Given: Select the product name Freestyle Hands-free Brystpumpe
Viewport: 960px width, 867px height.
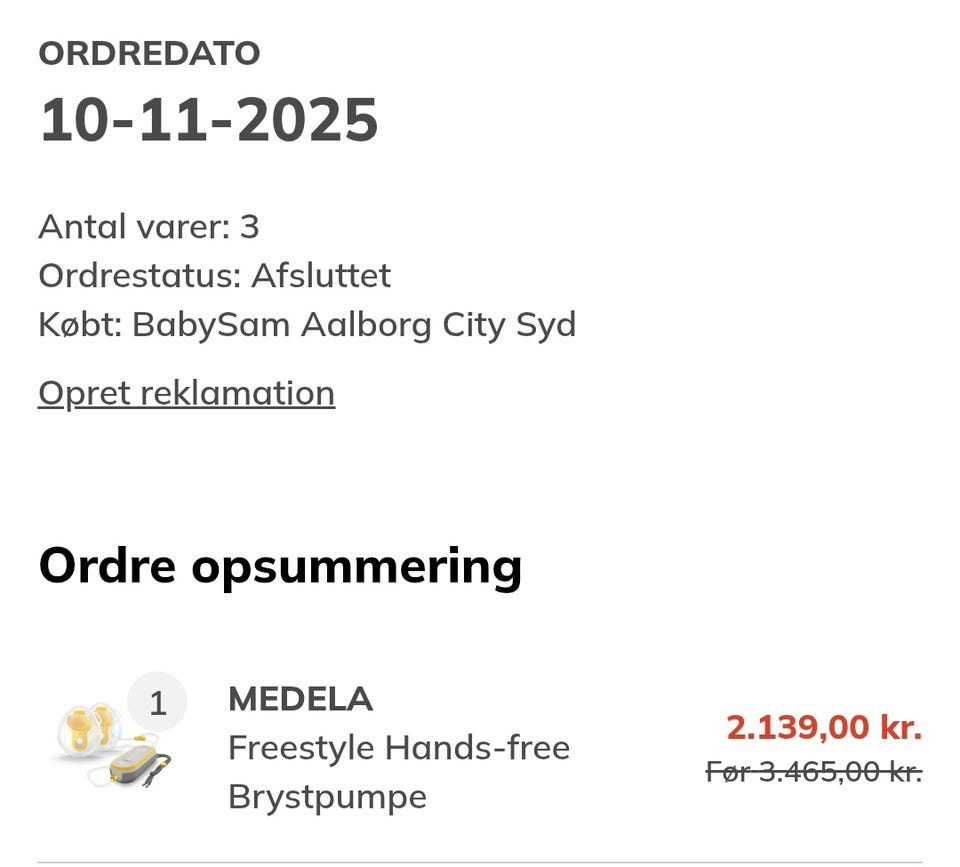Looking at the screenshot, I should [x=399, y=770].
